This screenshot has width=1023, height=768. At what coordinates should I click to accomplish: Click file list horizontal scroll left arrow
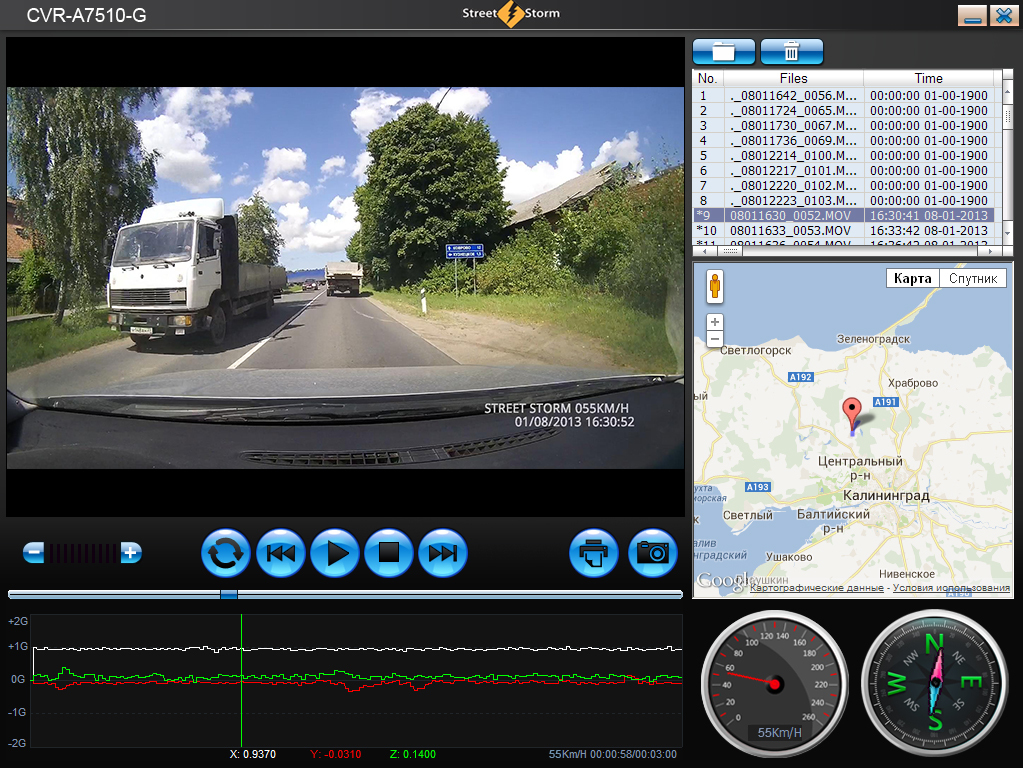coord(703,251)
